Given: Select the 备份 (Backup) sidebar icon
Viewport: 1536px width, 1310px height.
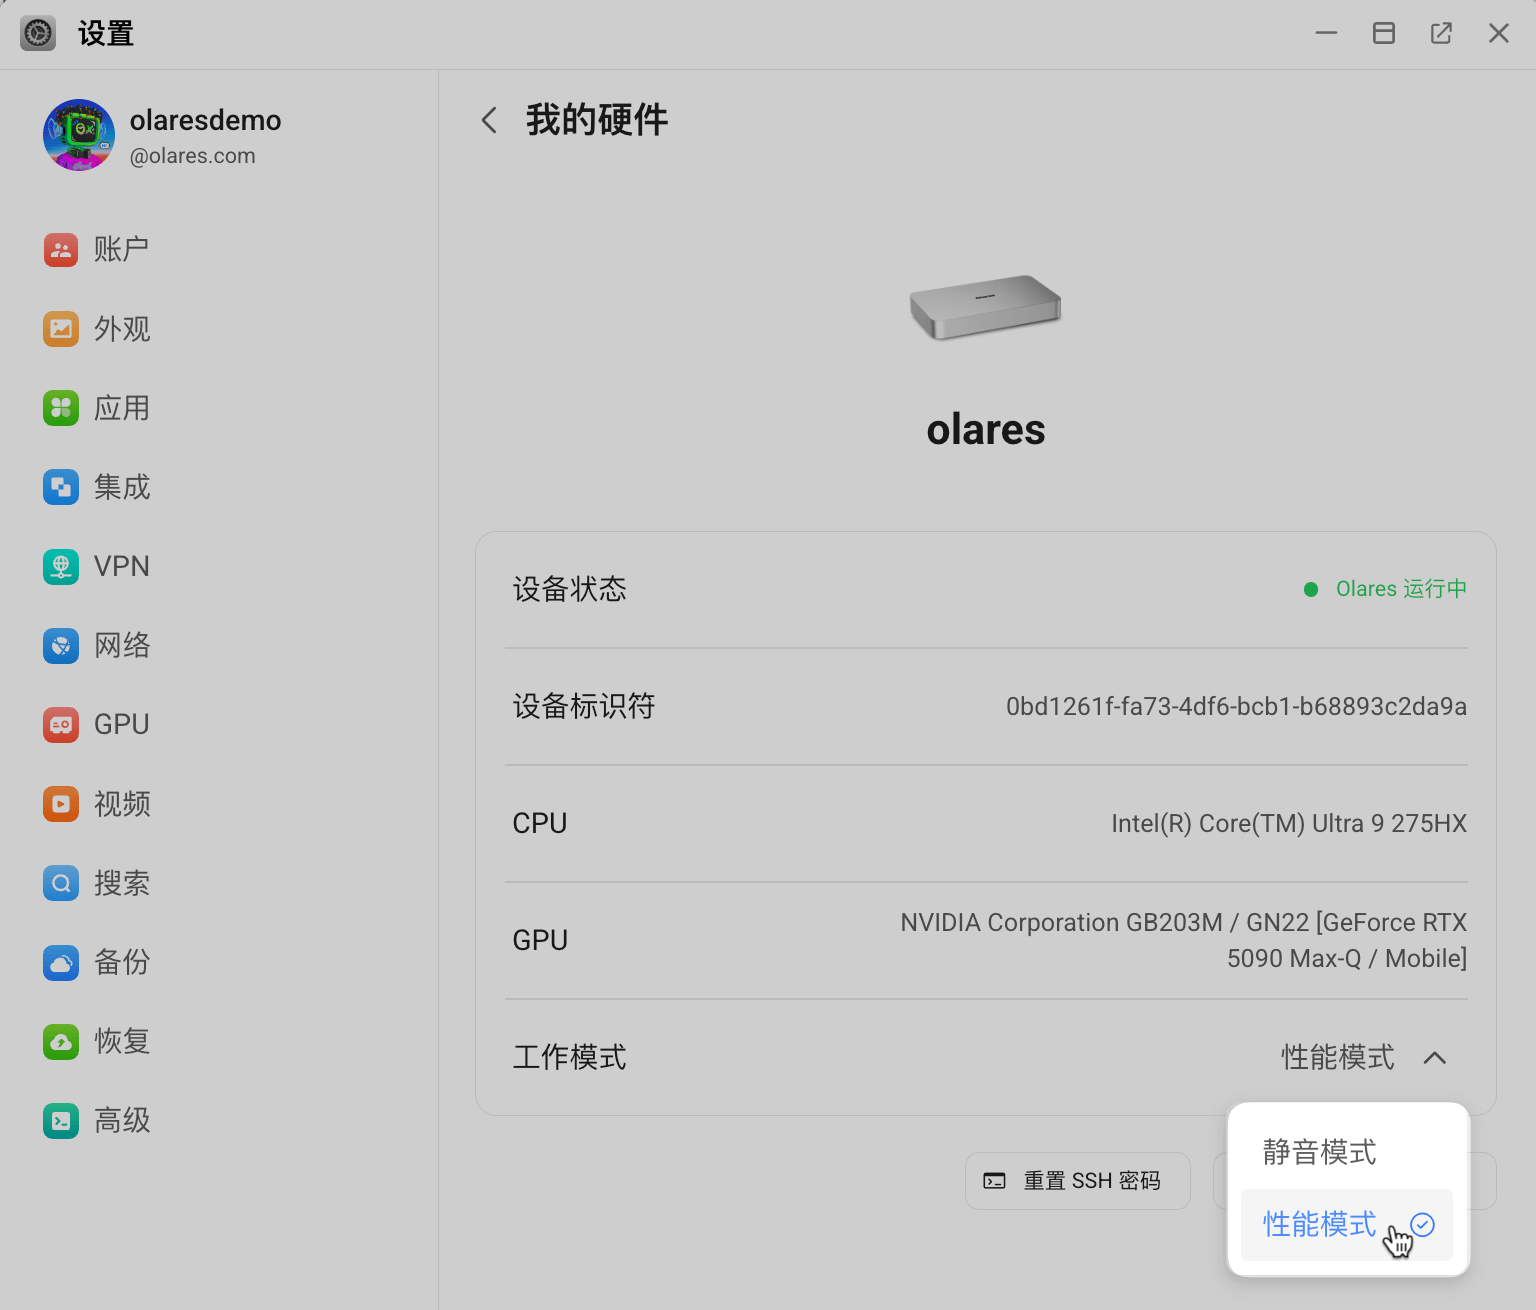Looking at the screenshot, I should pos(61,962).
